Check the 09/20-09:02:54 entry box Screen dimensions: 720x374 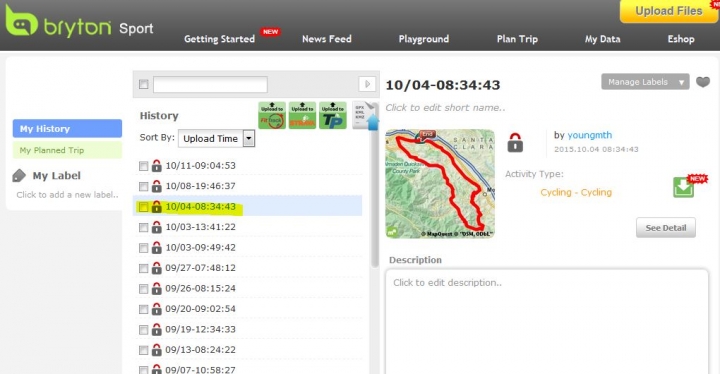144,309
